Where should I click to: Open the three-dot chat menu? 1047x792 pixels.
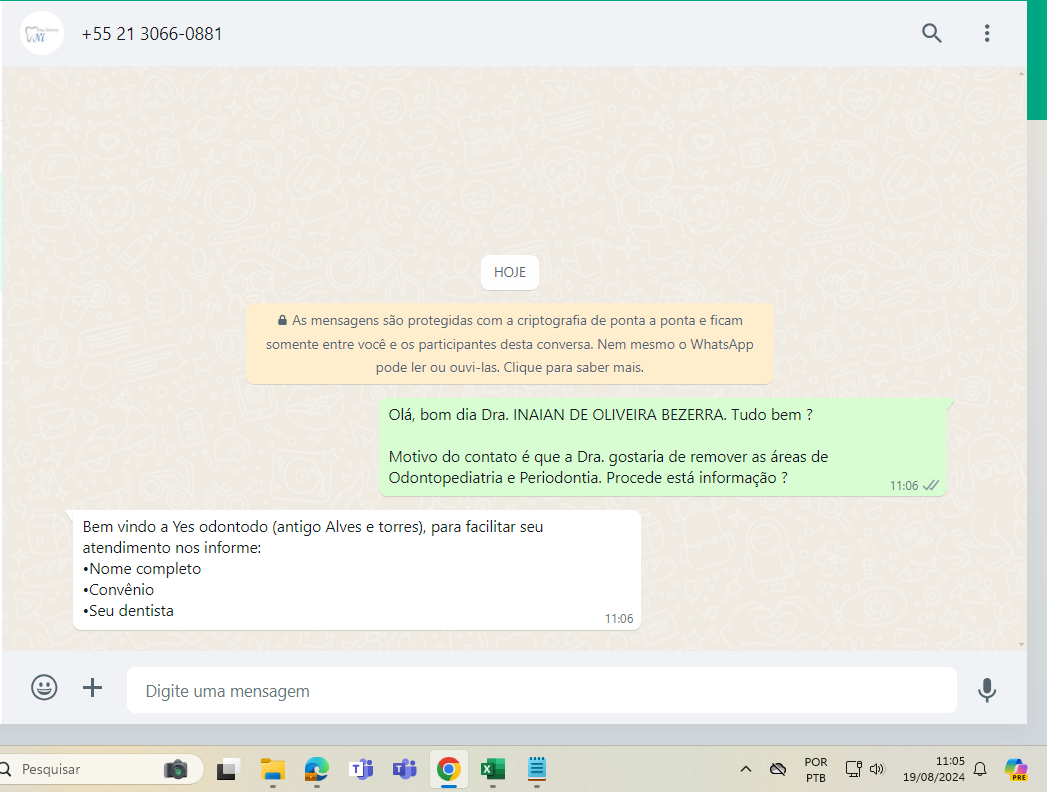[986, 33]
